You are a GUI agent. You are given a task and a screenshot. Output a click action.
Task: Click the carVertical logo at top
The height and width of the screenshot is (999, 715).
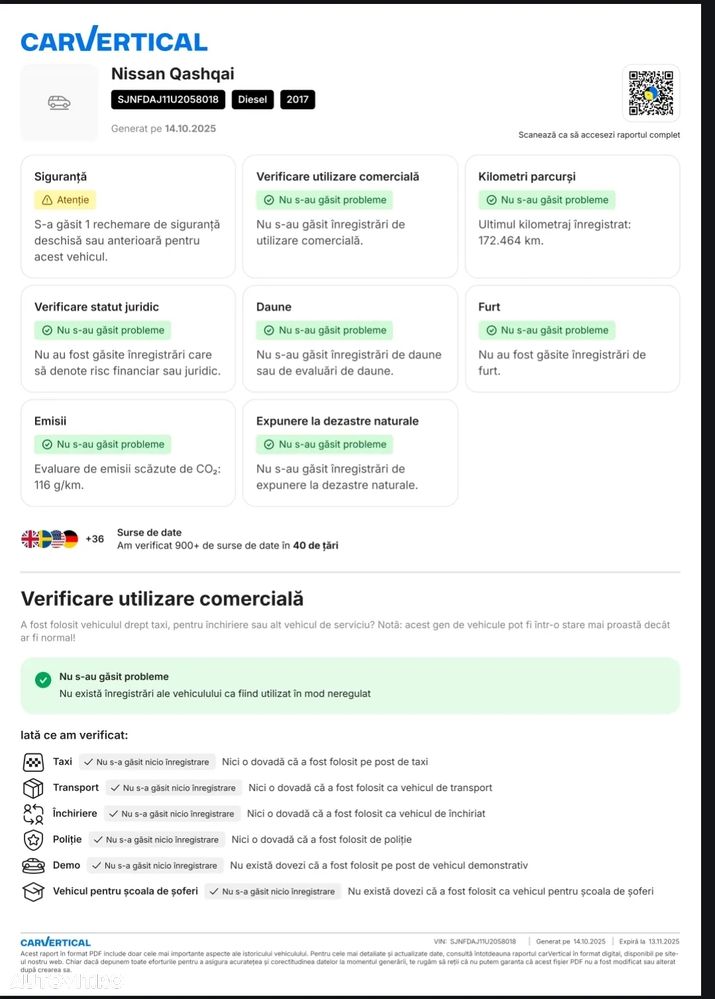point(114,40)
